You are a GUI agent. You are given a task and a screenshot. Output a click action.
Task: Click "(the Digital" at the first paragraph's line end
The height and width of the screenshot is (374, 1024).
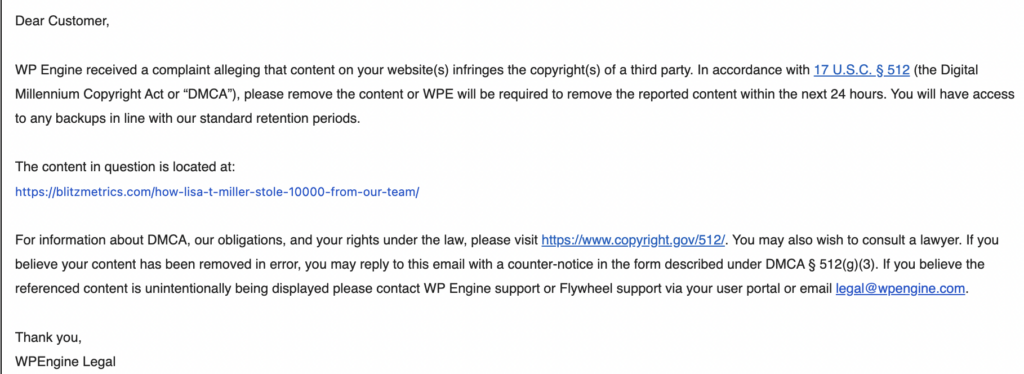(946, 70)
